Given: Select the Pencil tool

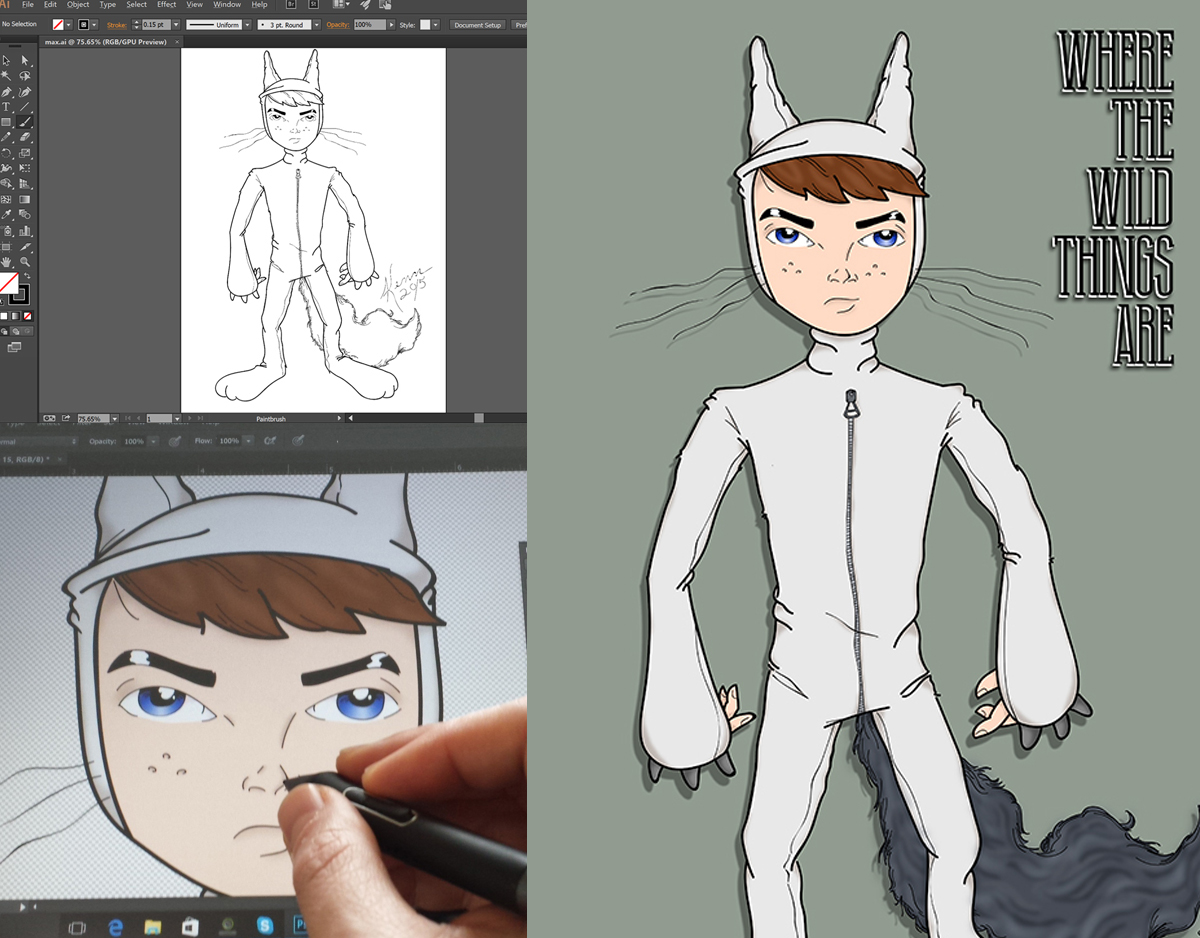Looking at the screenshot, I should pyautogui.click(x=6, y=137).
